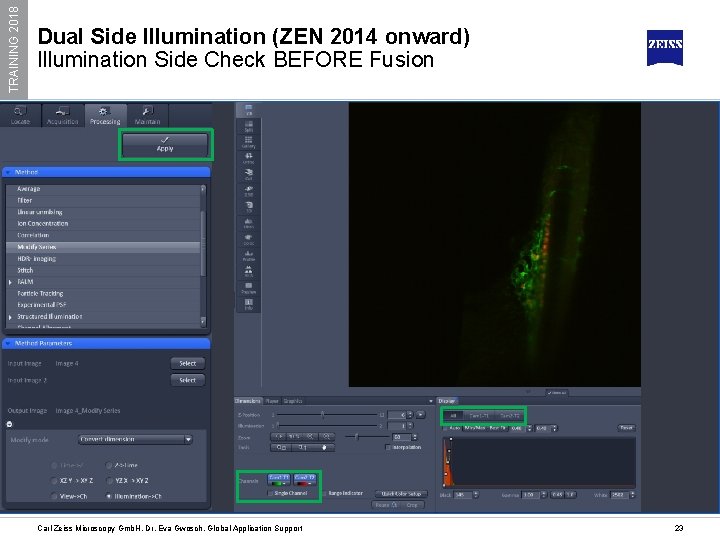720x540 pixels.
Task: Open the Player tab
Action: coord(272,401)
